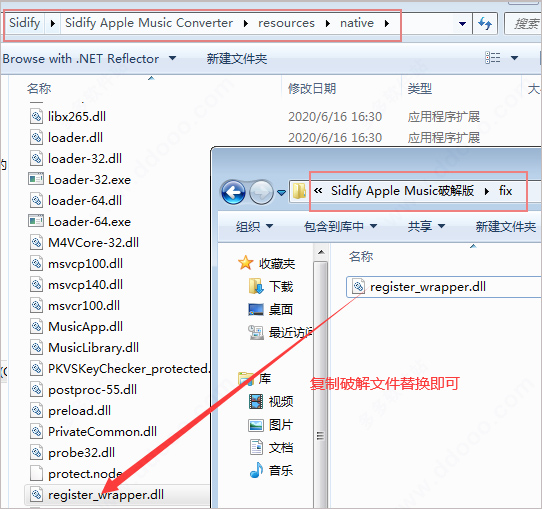
Task: Click the view mode icon in toolbar
Action: [x=492, y=58]
